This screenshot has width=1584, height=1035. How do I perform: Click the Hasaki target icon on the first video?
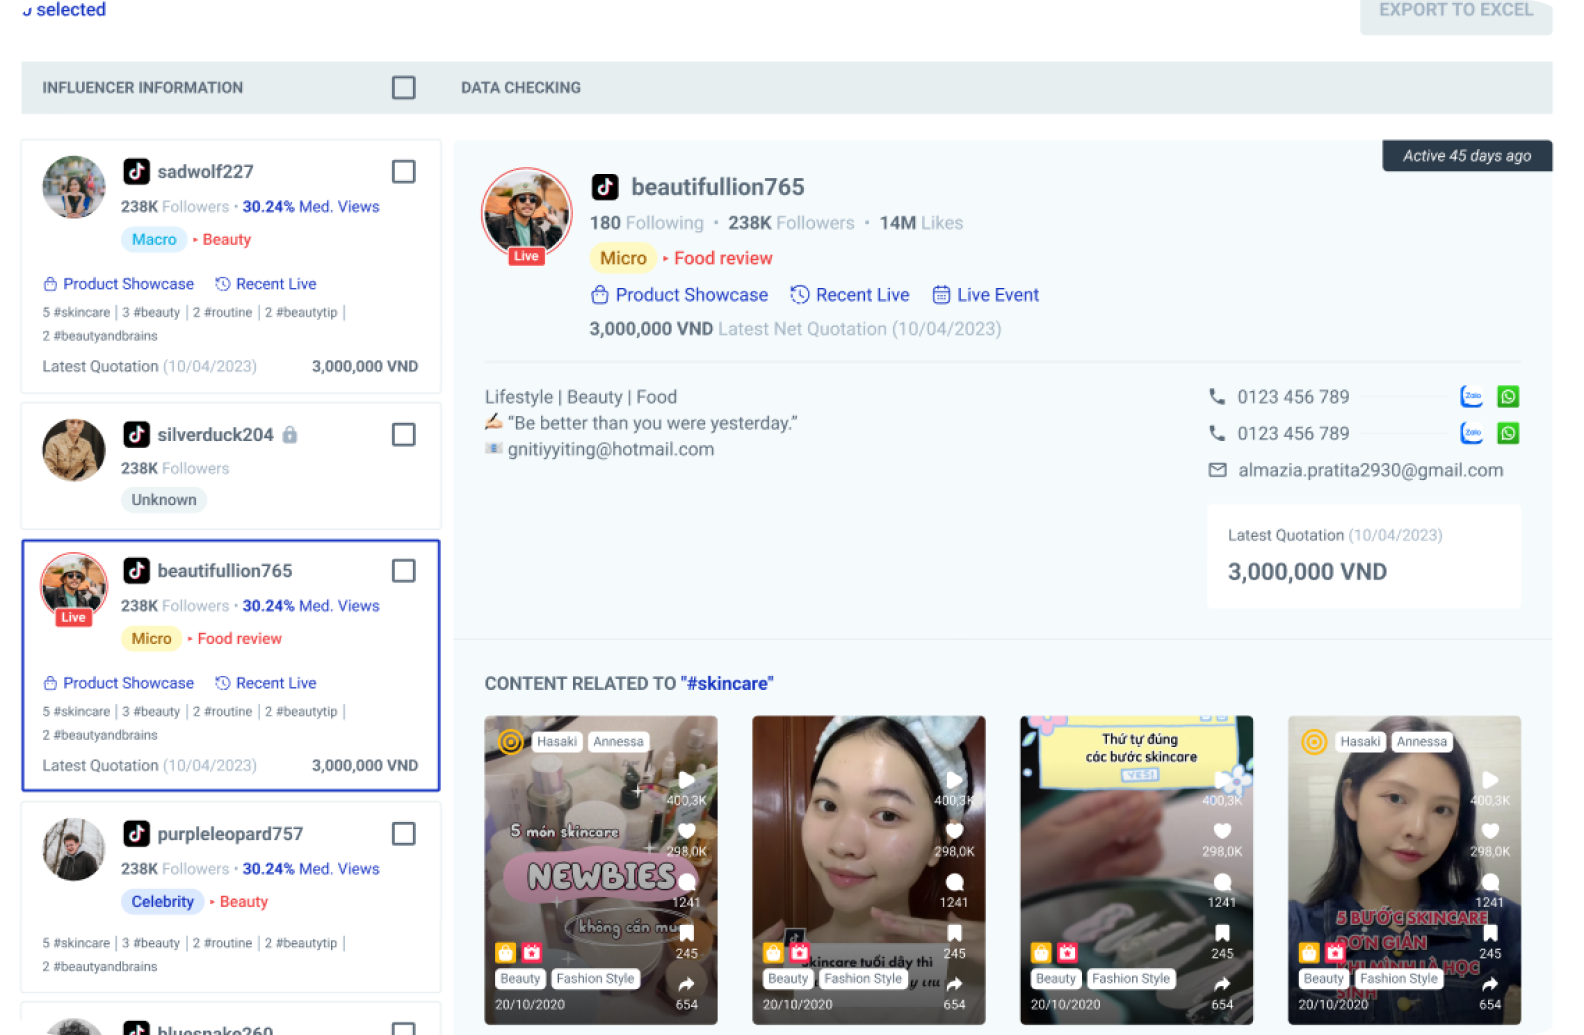[x=511, y=742]
